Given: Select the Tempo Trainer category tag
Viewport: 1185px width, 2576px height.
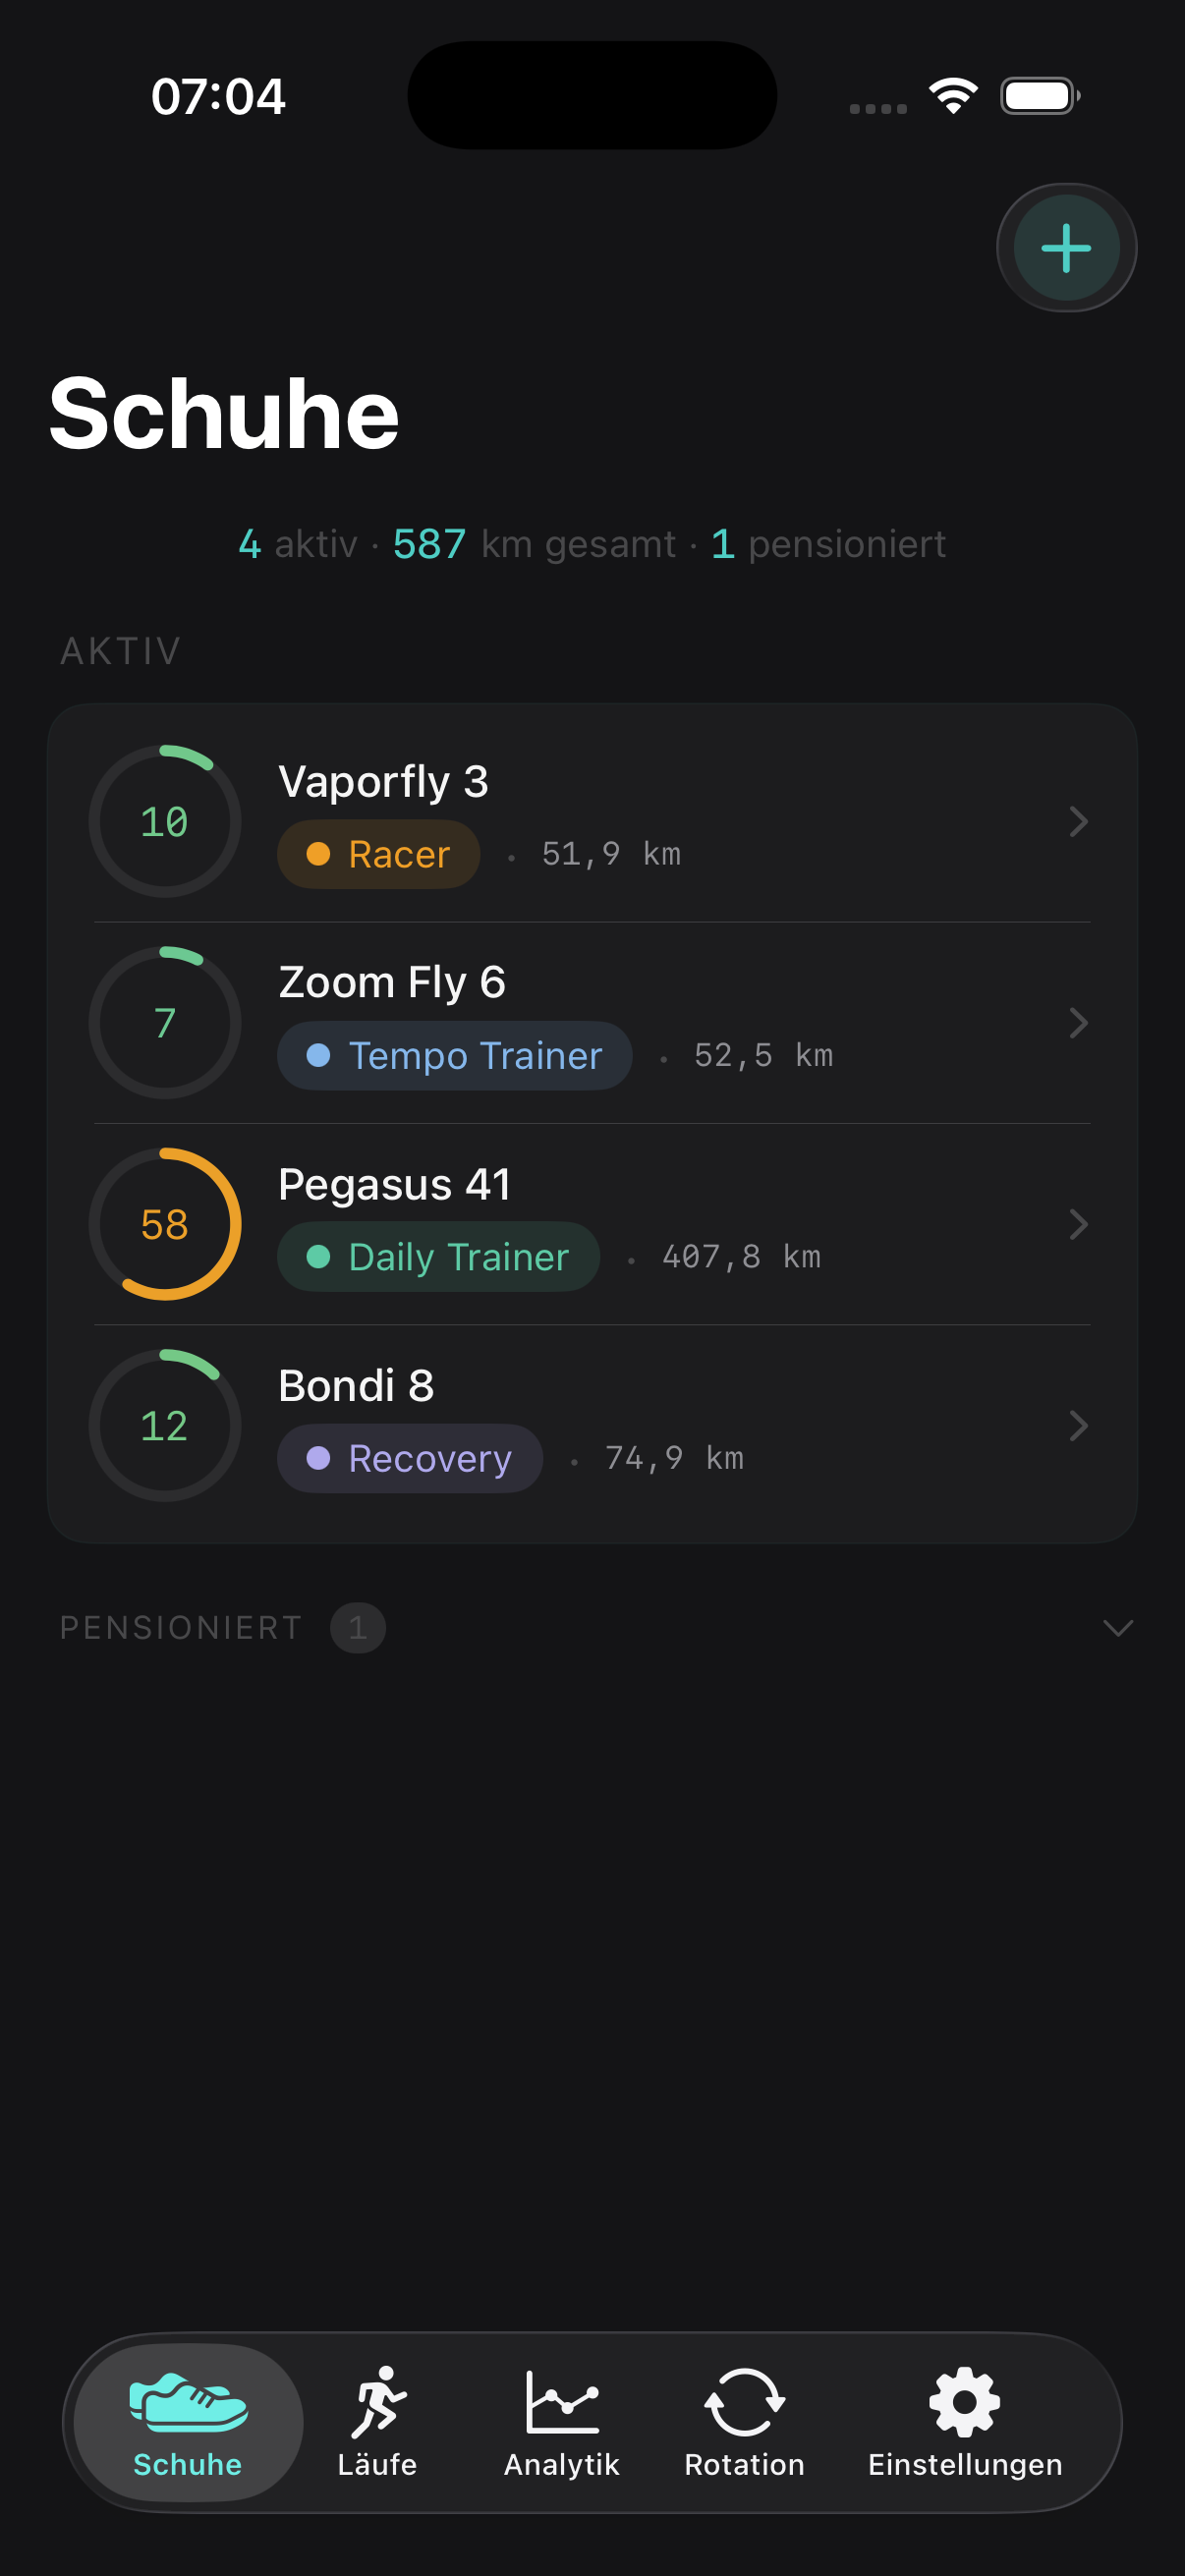Looking at the screenshot, I should [x=455, y=1056].
